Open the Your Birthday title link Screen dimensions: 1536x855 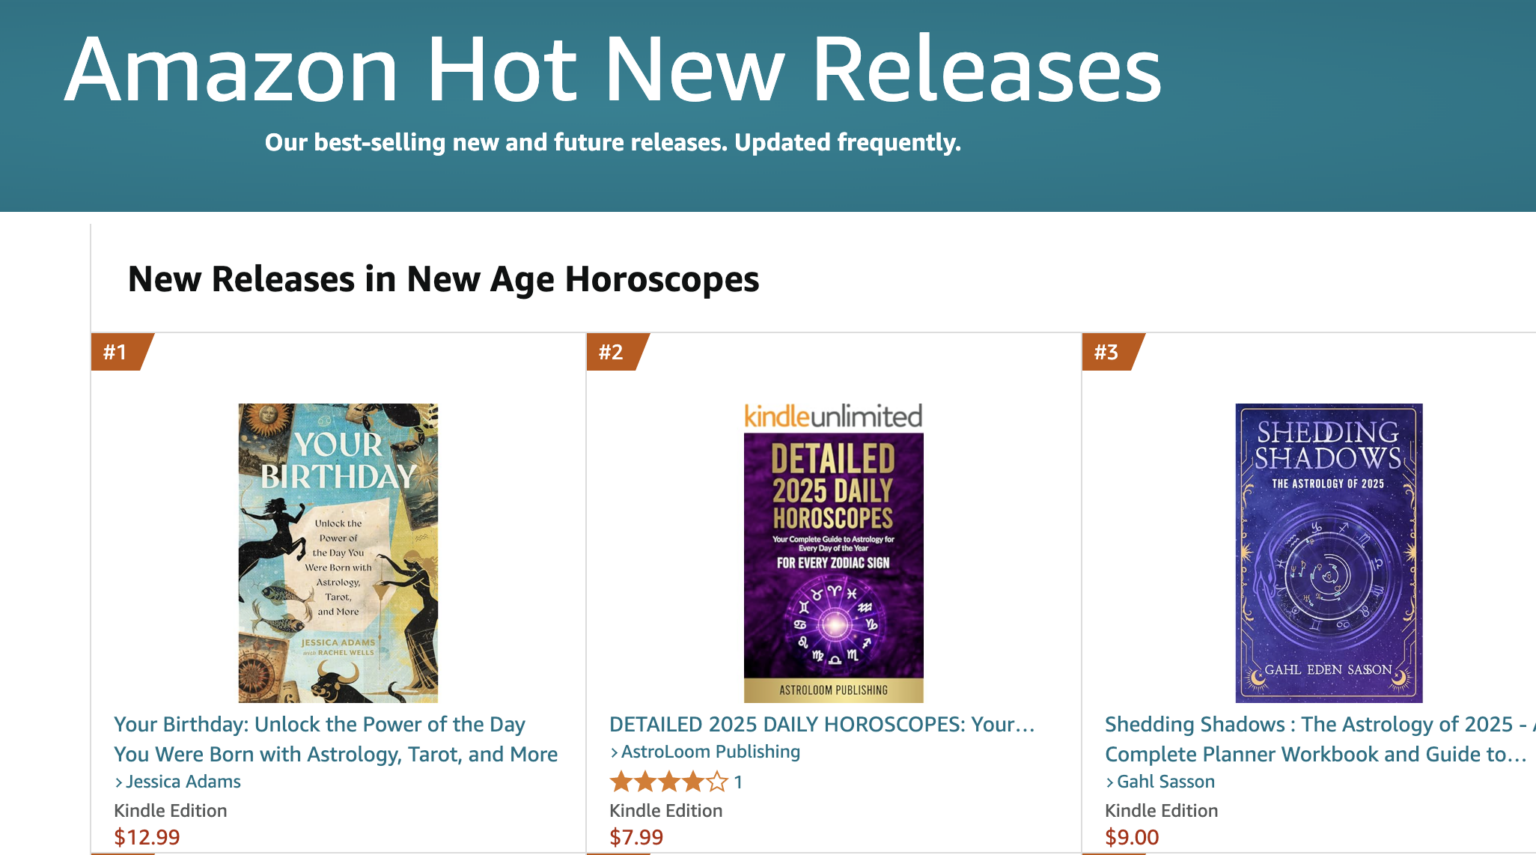click(335, 739)
